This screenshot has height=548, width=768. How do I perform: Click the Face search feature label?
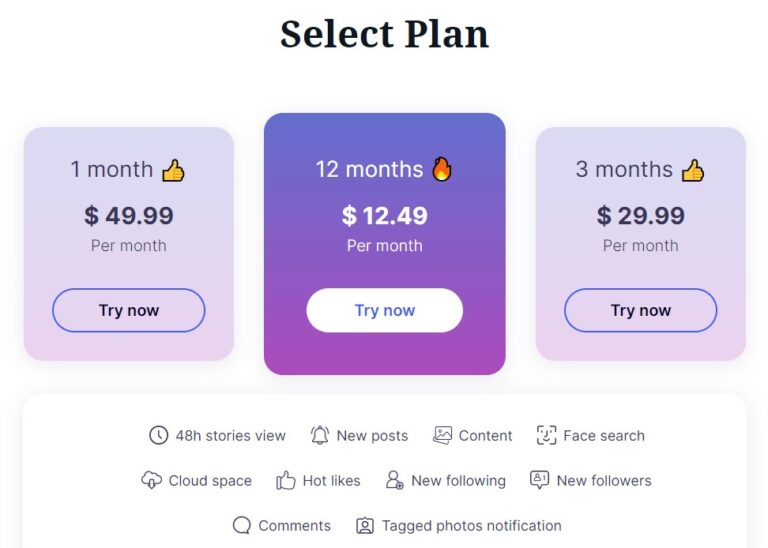(x=604, y=435)
